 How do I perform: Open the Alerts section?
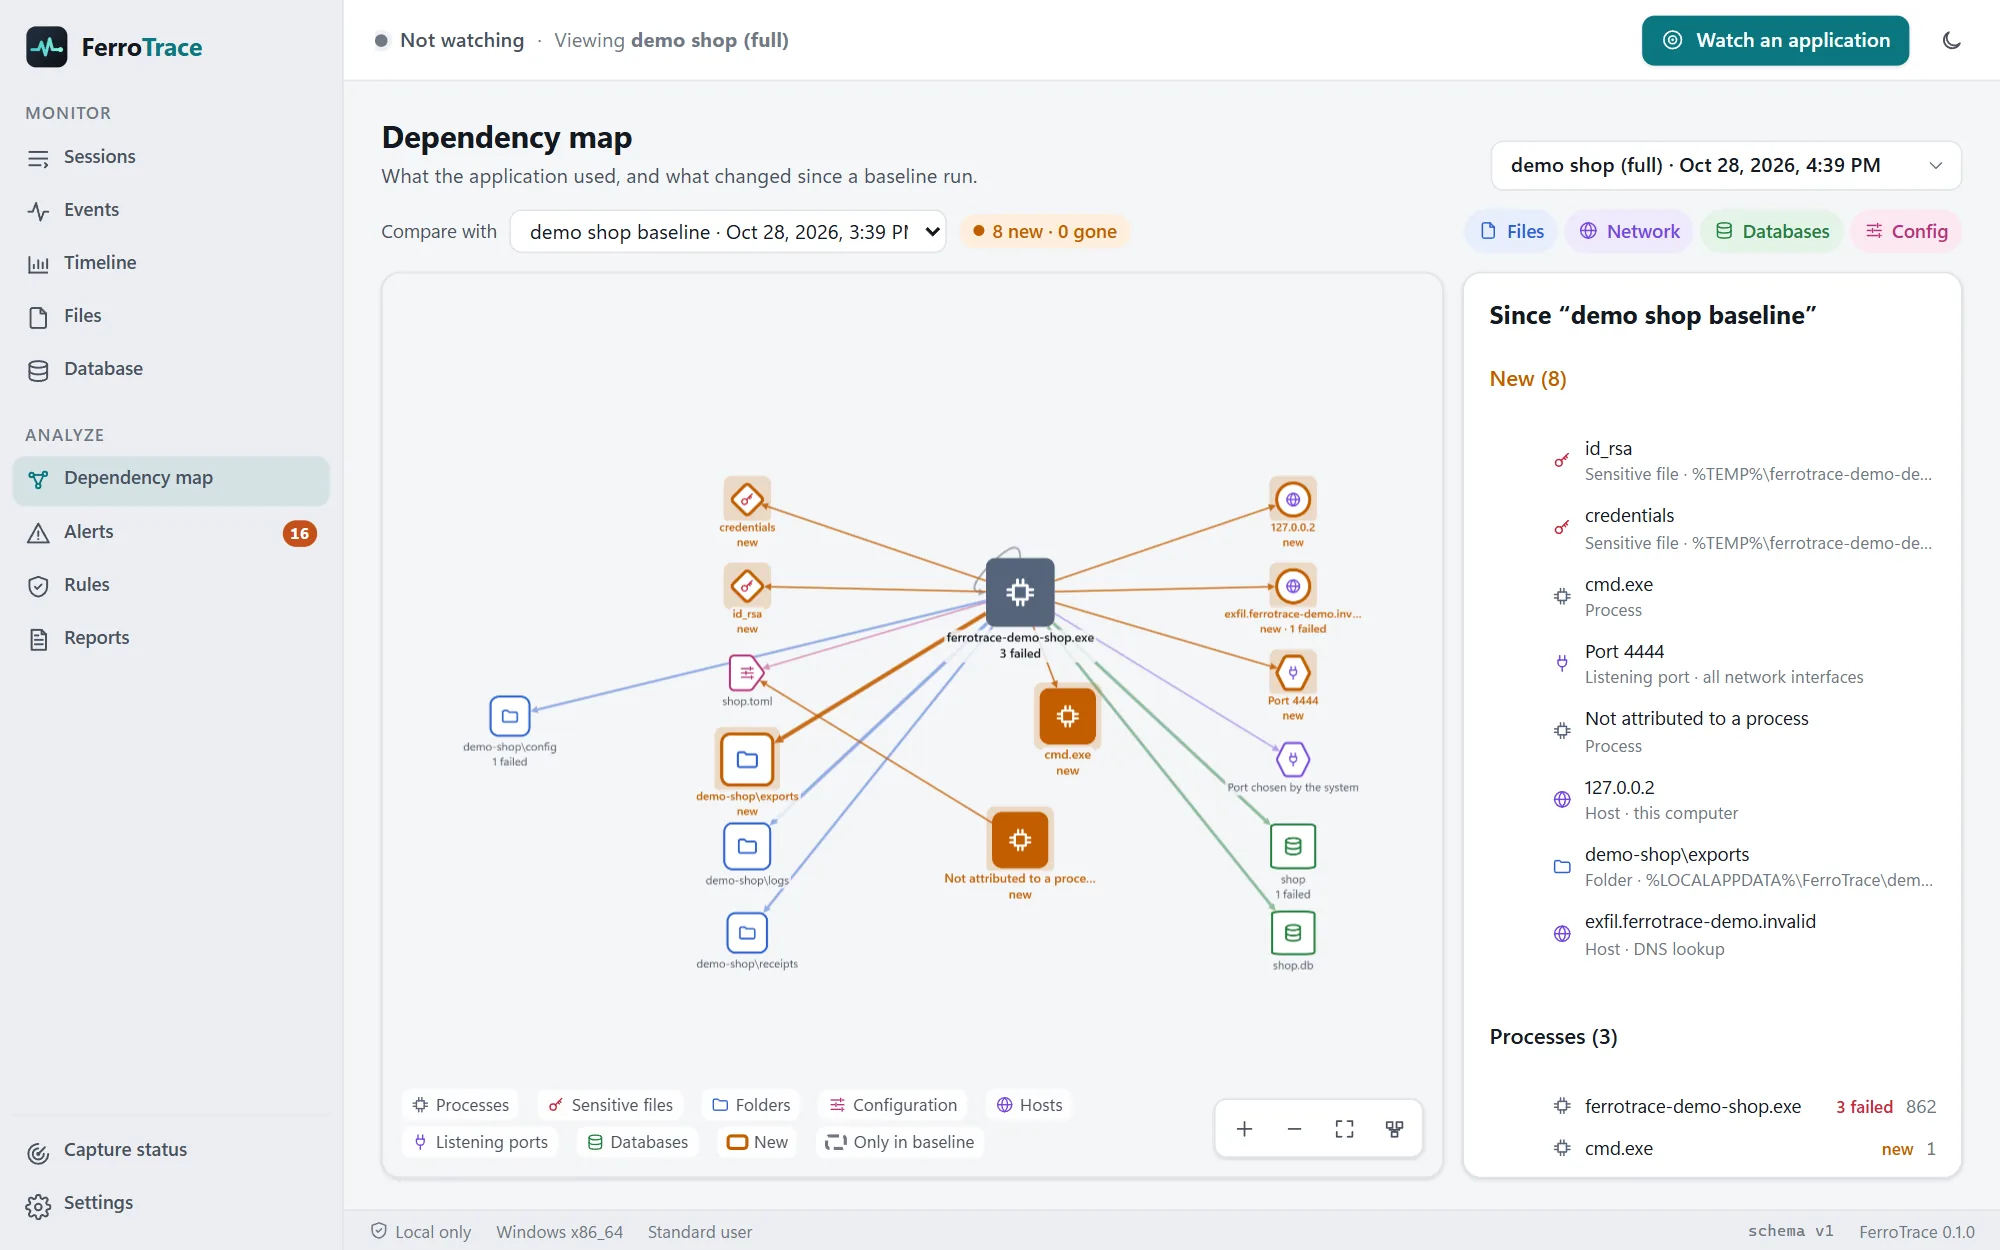point(171,532)
